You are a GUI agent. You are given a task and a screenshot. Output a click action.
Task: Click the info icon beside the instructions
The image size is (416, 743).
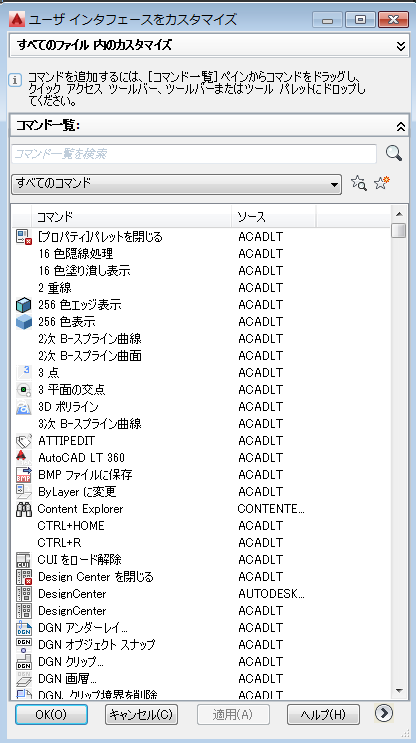tap(15, 80)
